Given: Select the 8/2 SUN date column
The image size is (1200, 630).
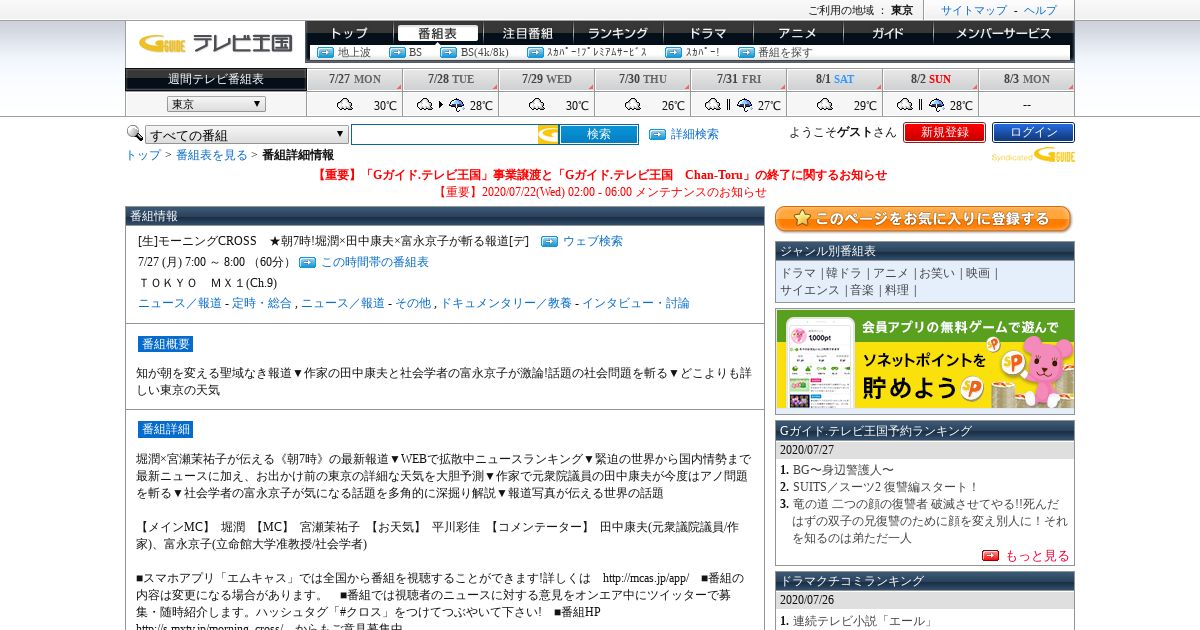Looking at the screenshot, I should coord(931,79).
